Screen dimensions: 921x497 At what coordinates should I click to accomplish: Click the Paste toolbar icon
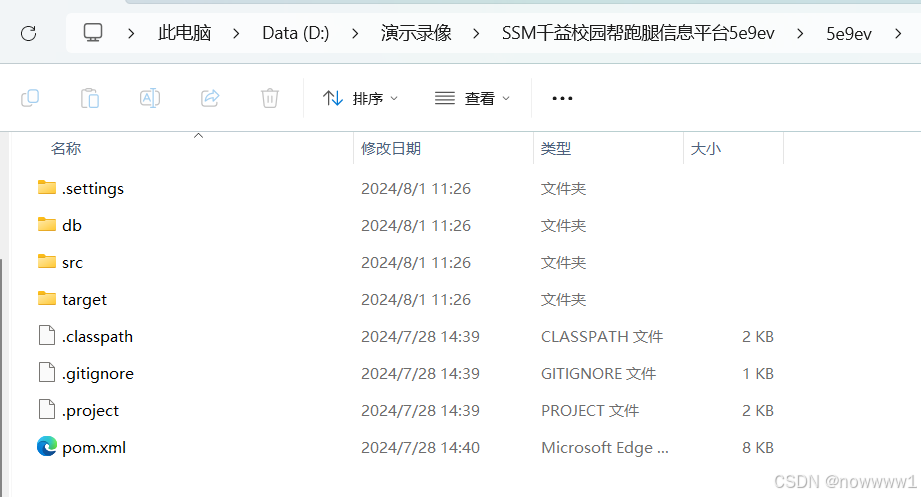(90, 98)
